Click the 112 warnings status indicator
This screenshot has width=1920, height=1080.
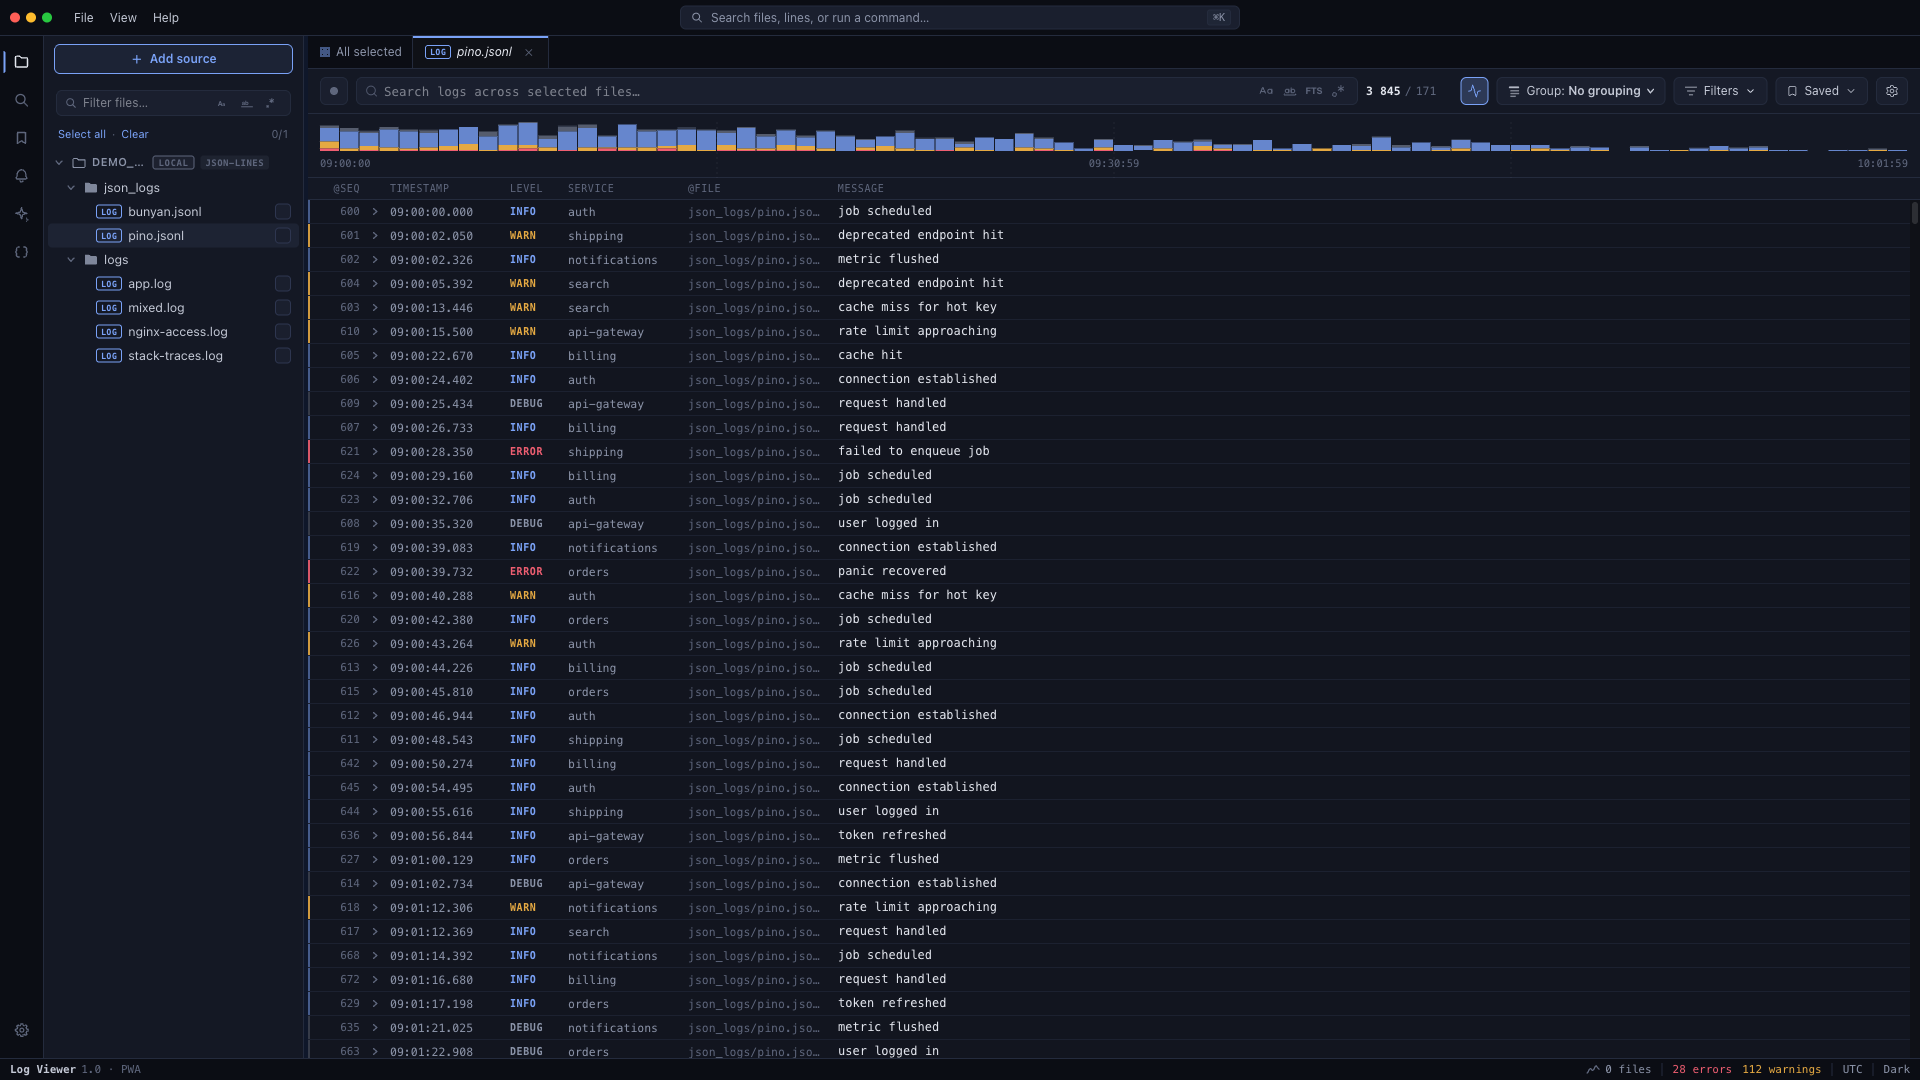[1781, 1070]
